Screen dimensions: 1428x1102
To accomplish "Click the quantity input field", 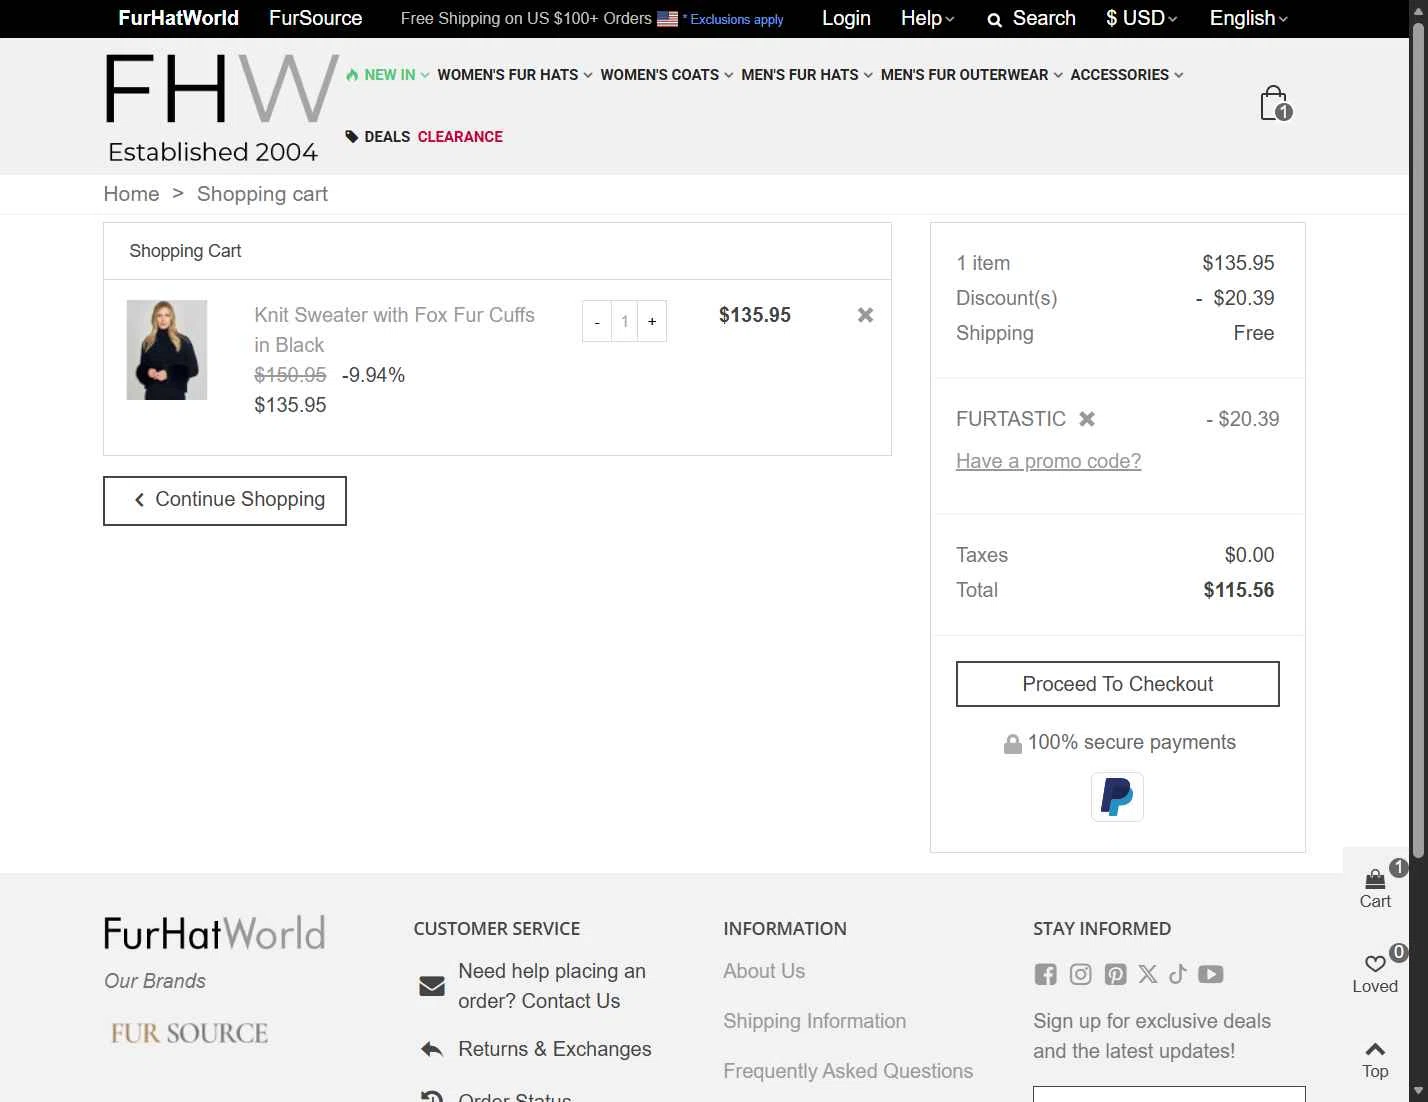I will (625, 322).
